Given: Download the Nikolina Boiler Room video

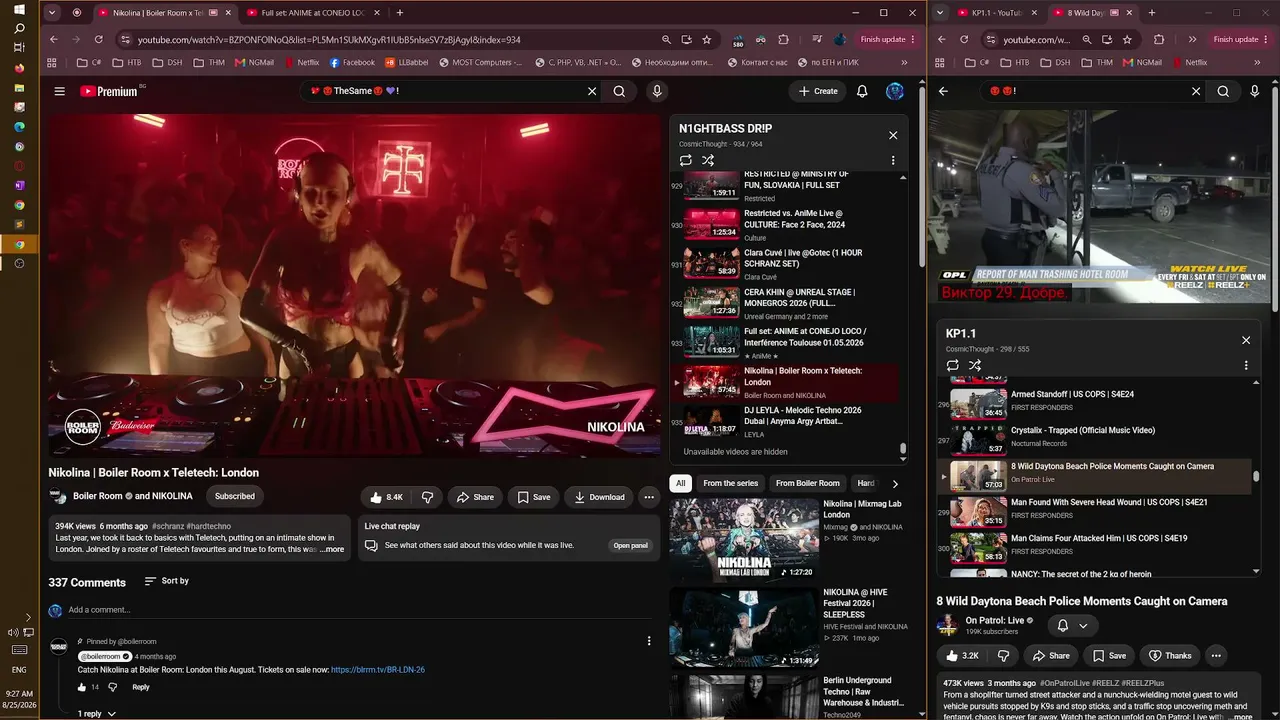Looking at the screenshot, I should [599, 497].
